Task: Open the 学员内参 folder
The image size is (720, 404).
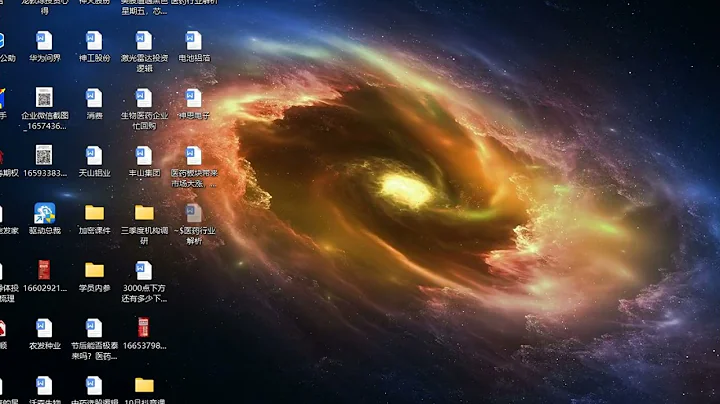Action: coord(94,270)
